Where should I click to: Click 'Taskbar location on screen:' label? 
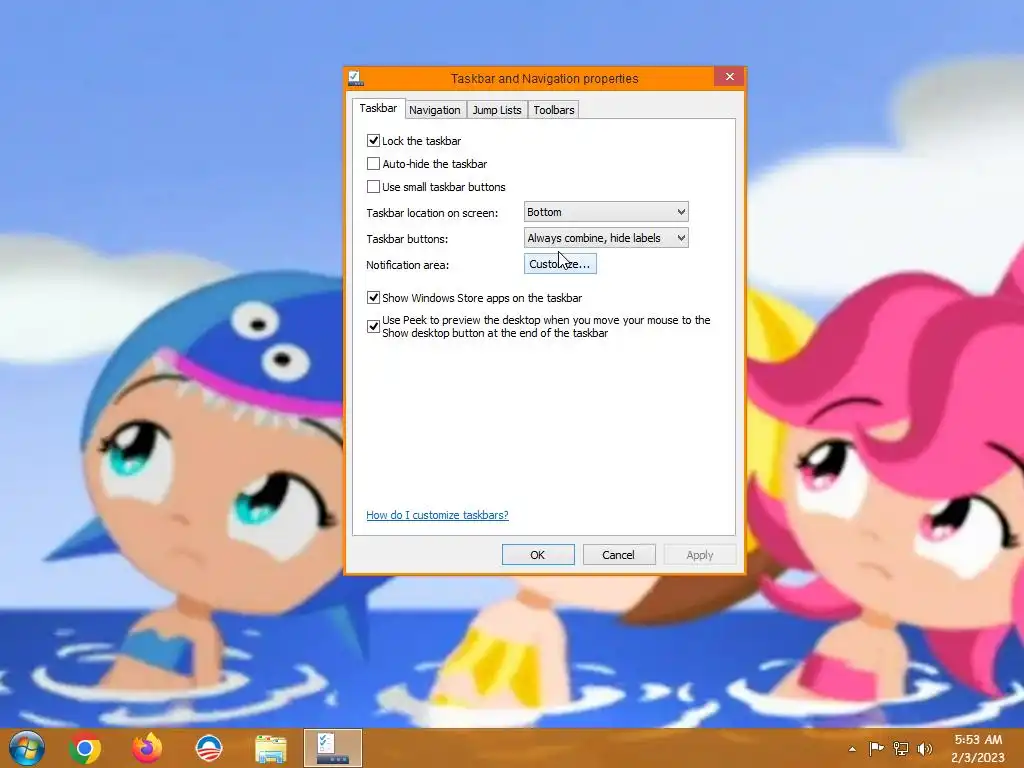(432, 213)
